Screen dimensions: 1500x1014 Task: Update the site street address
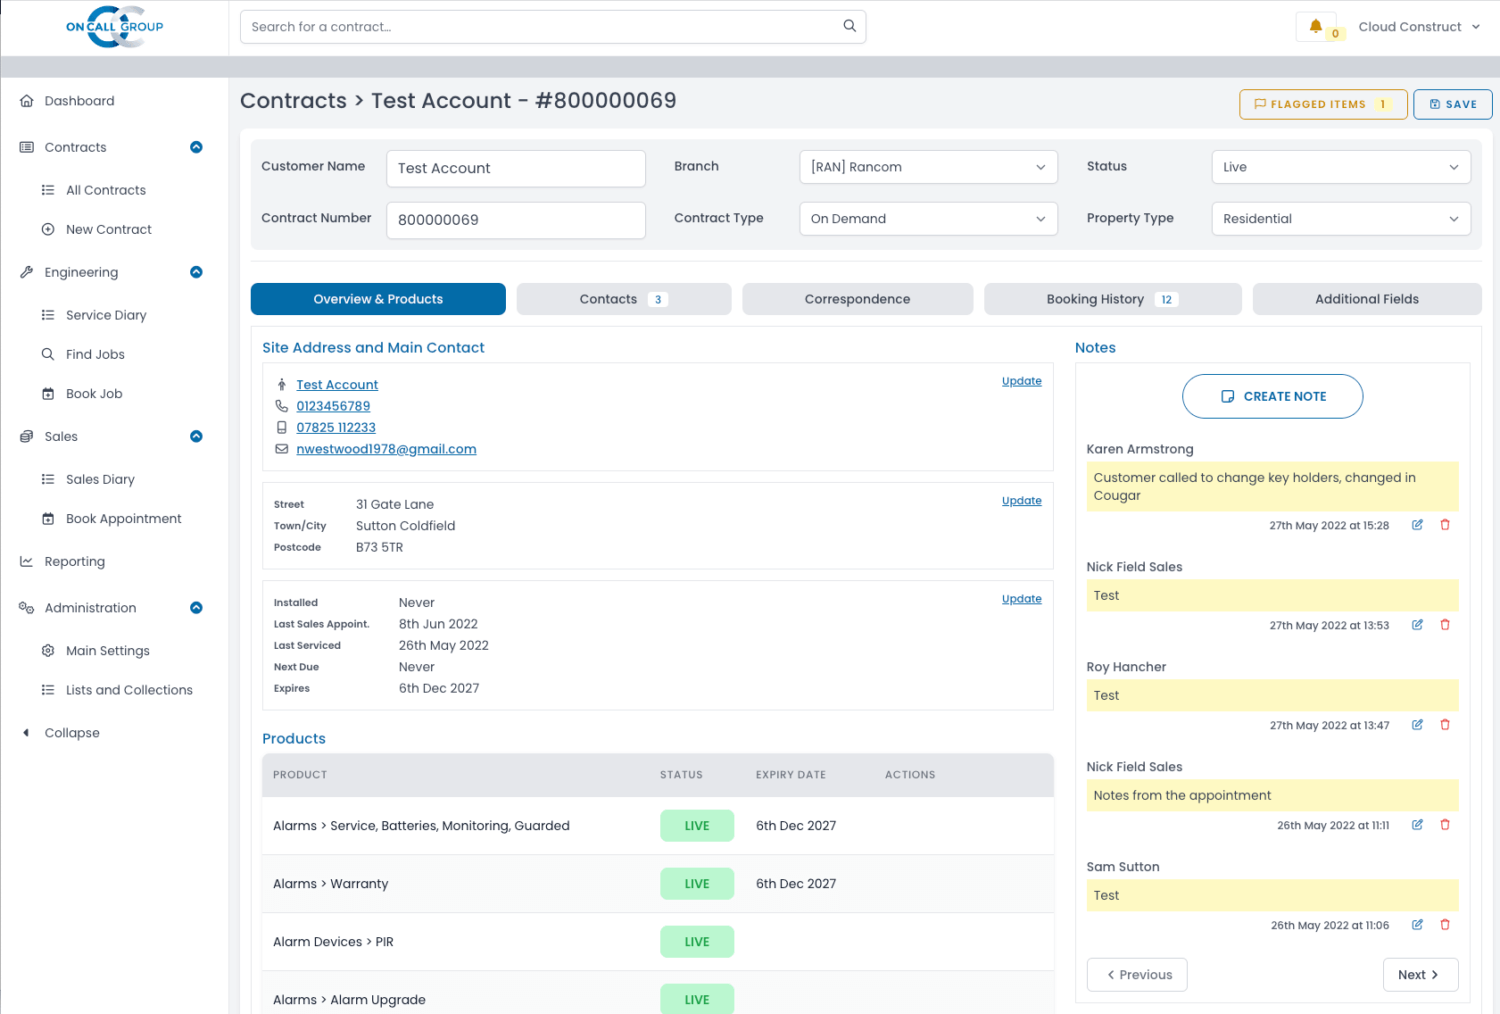tap(1022, 501)
